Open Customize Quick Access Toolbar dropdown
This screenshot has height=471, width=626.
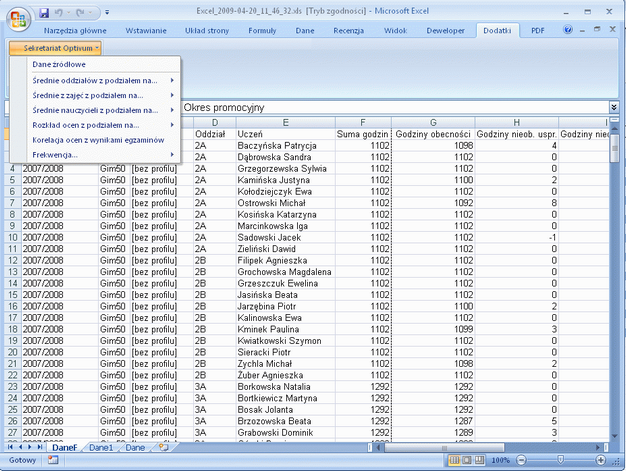click(107, 13)
